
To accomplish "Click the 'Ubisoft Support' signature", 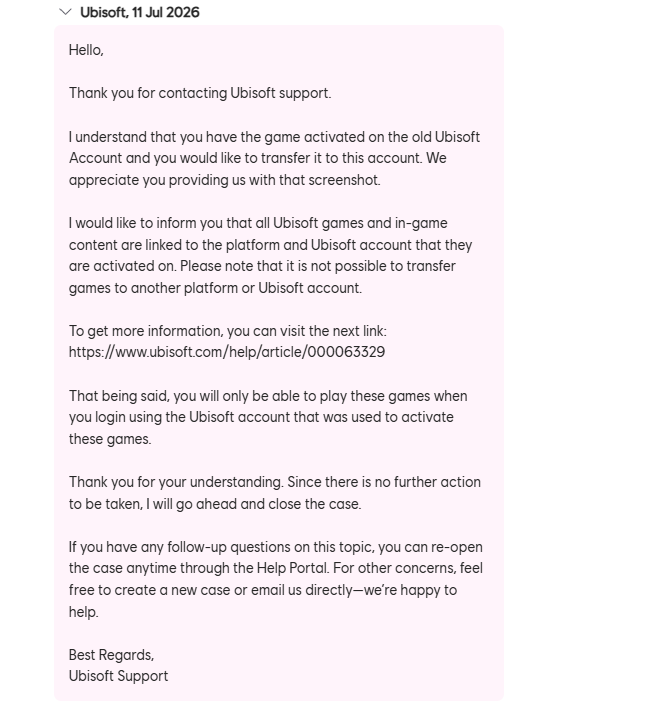I will tap(118, 676).
